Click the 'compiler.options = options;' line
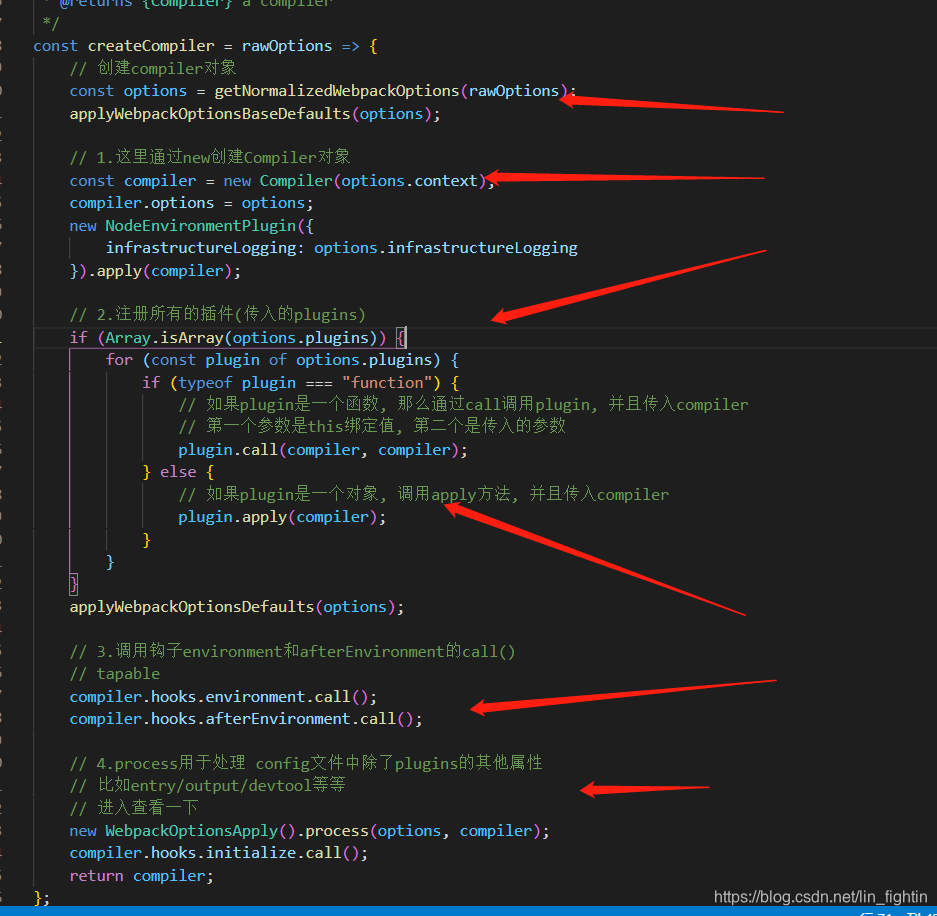The image size is (937, 916). [191, 203]
